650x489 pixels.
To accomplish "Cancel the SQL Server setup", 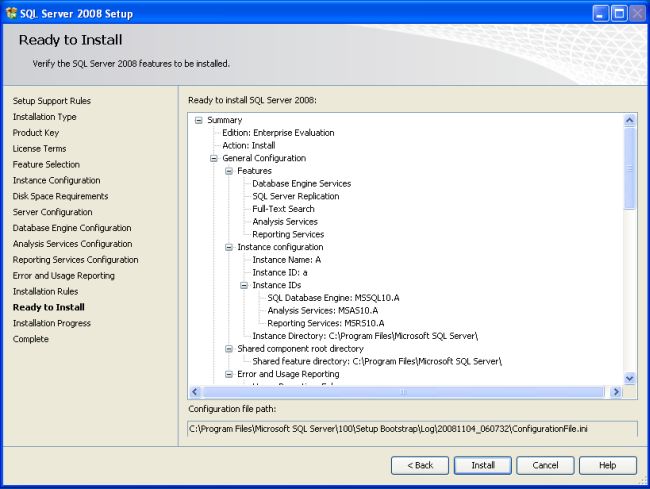I will tap(545, 465).
